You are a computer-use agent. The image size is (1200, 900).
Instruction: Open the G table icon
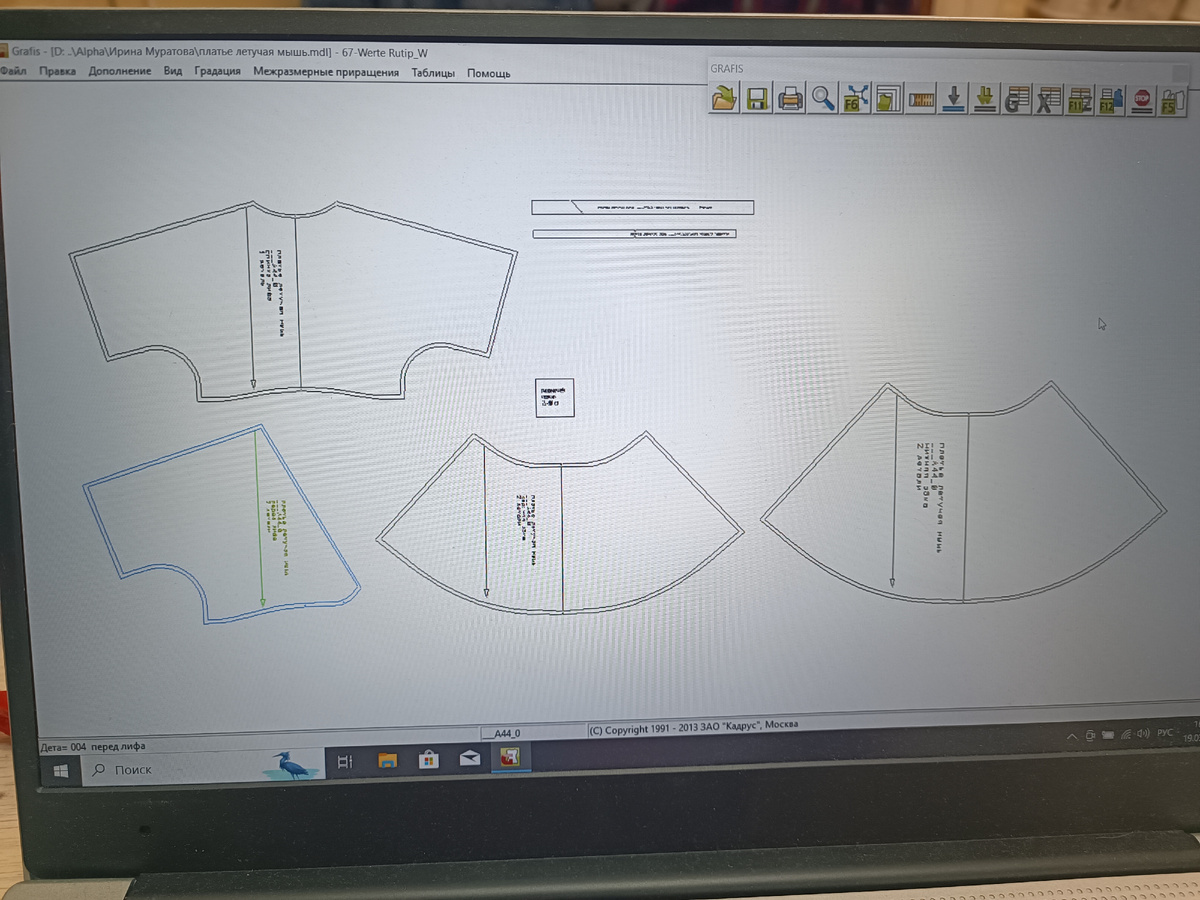pyautogui.click(x=1017, y=100)
